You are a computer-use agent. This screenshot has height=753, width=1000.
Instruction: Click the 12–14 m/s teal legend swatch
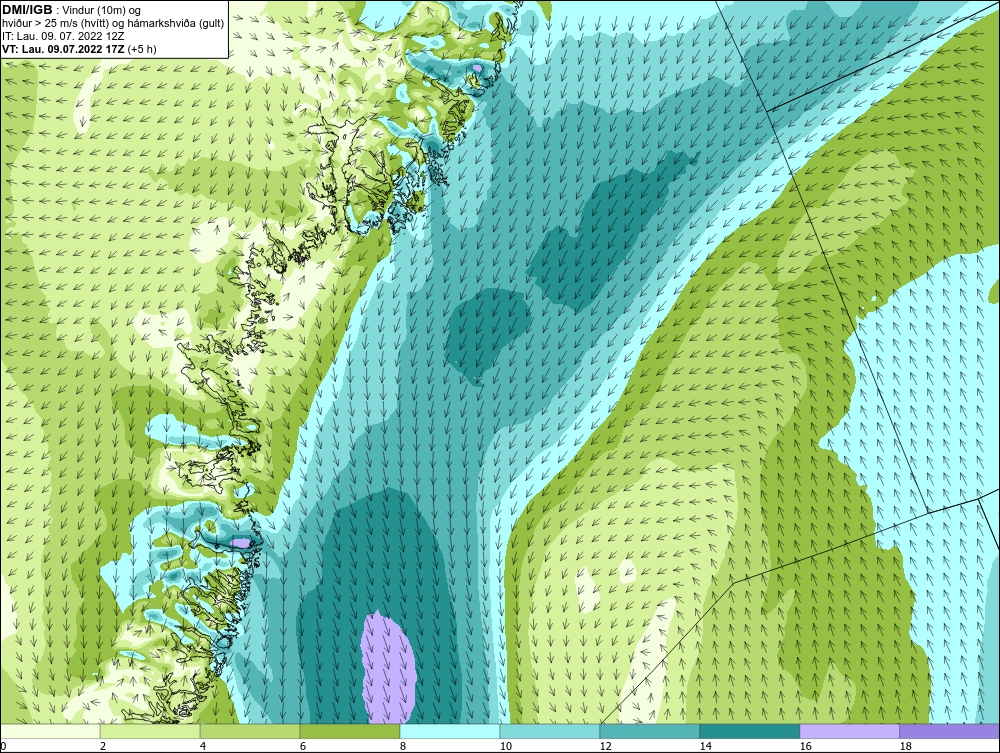click(650, 731)
